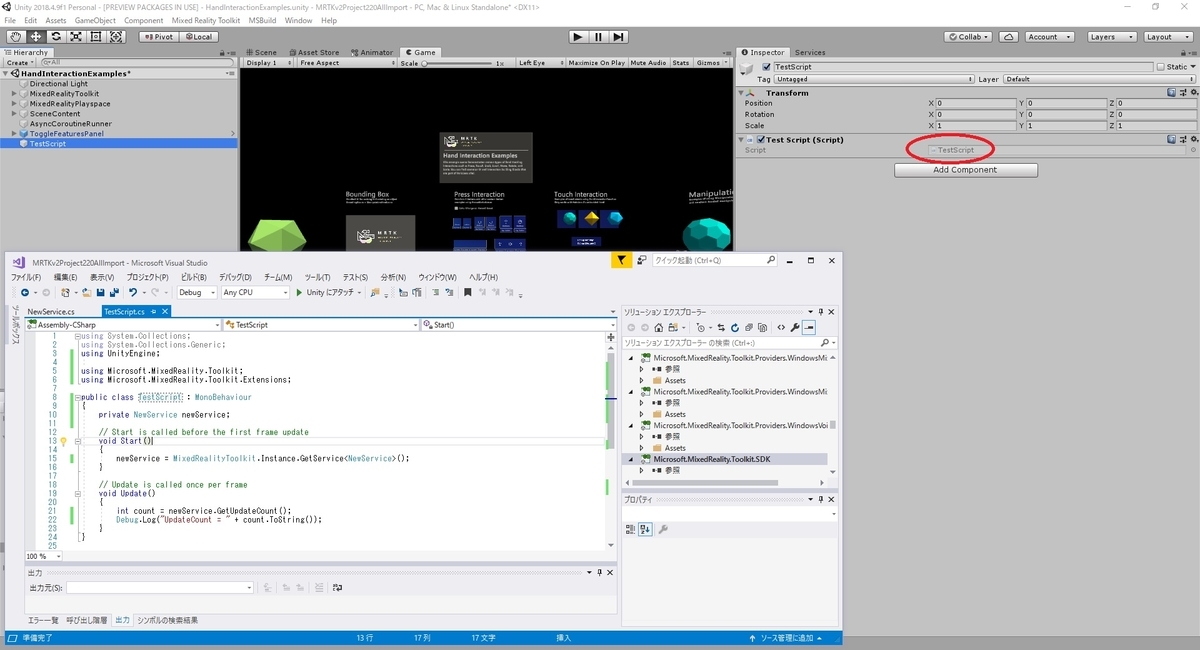This screenshot has width=1200, height=650.
Task: Select the Unity Rotate tool
Action: pos(56,36)
